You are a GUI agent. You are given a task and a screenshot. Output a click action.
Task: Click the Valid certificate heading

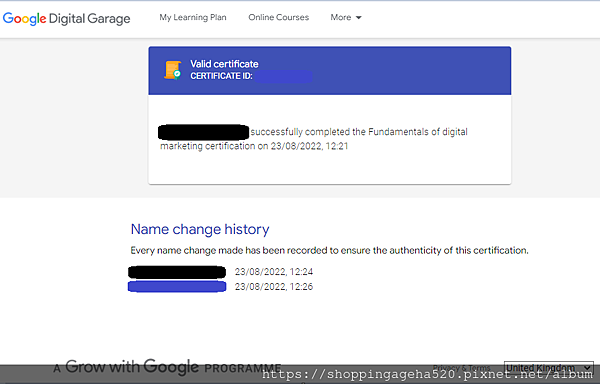pyautogui.click(x=224, y=64)
